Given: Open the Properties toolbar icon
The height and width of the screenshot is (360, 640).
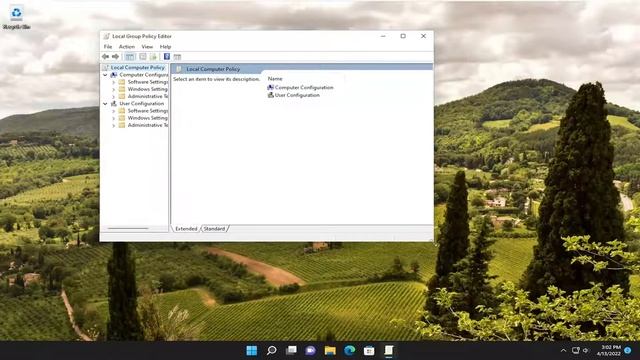Looking at the screenshot, I should click(x=142, y=57).
